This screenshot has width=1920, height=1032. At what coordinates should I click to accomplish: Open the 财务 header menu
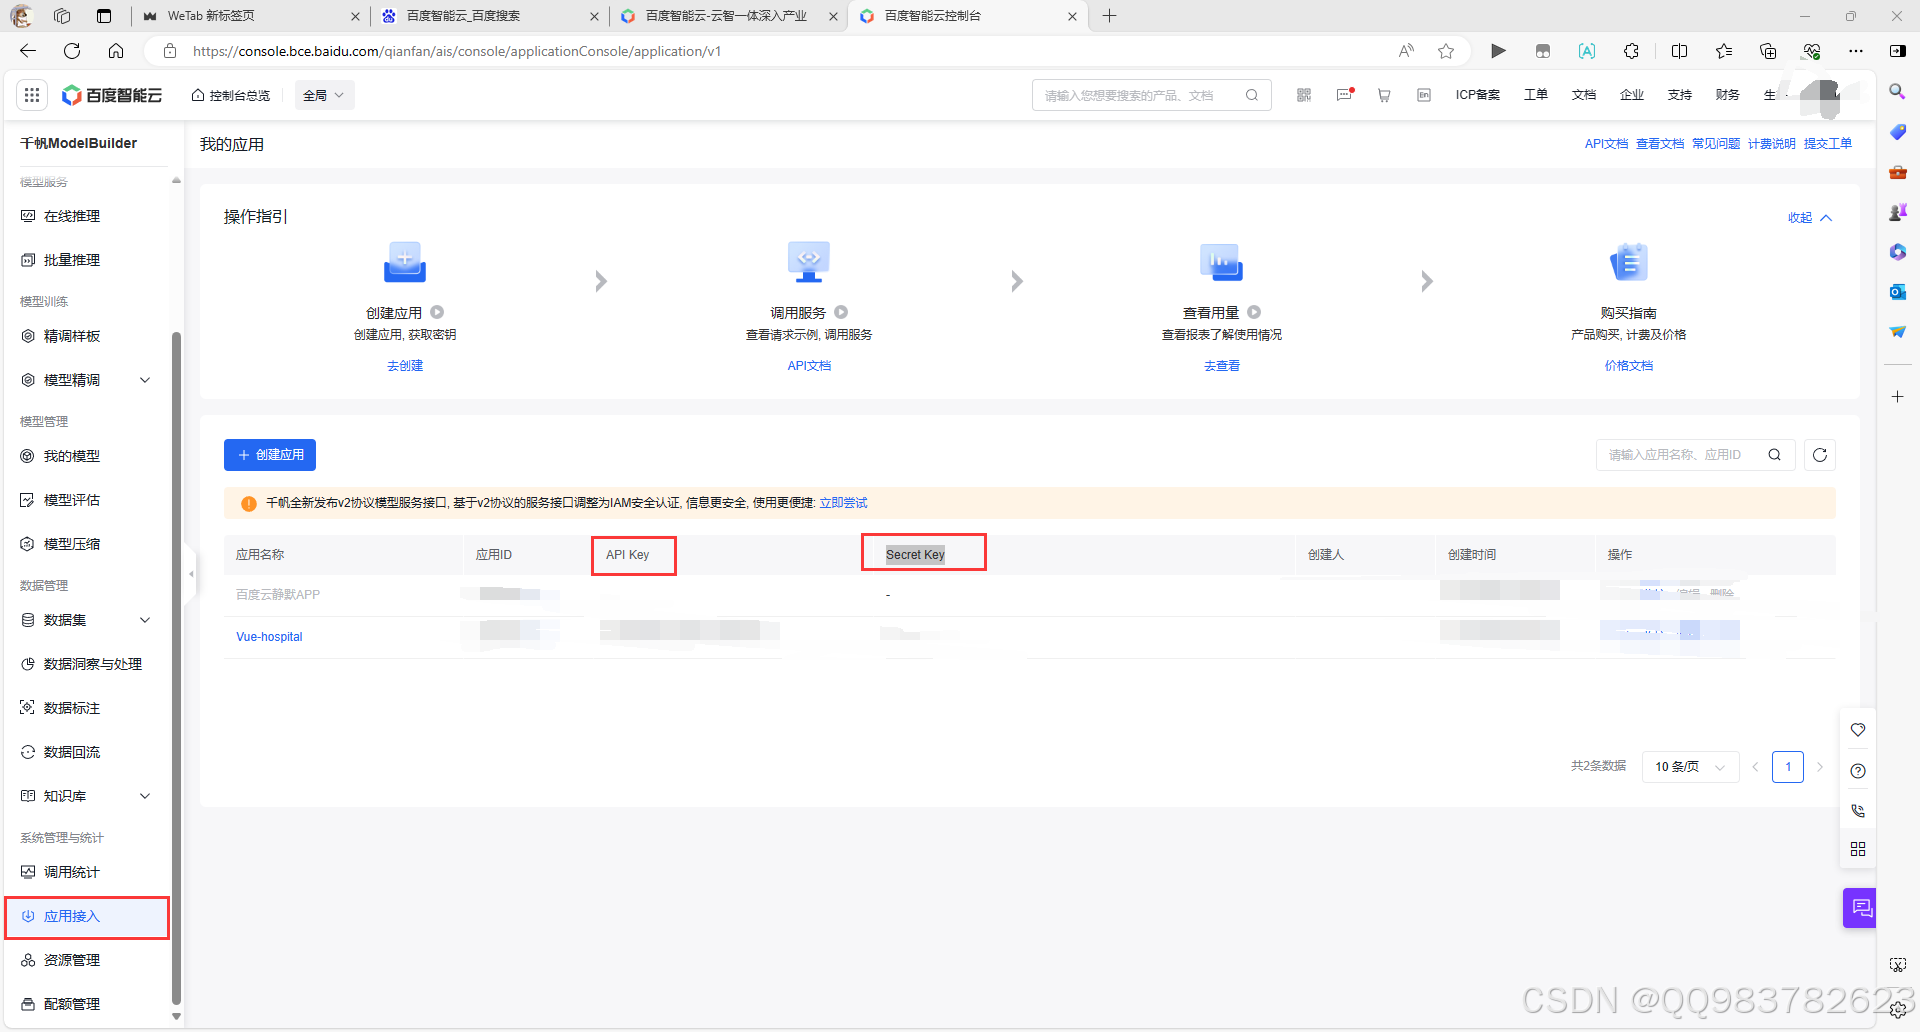(x=1728, y=95)
